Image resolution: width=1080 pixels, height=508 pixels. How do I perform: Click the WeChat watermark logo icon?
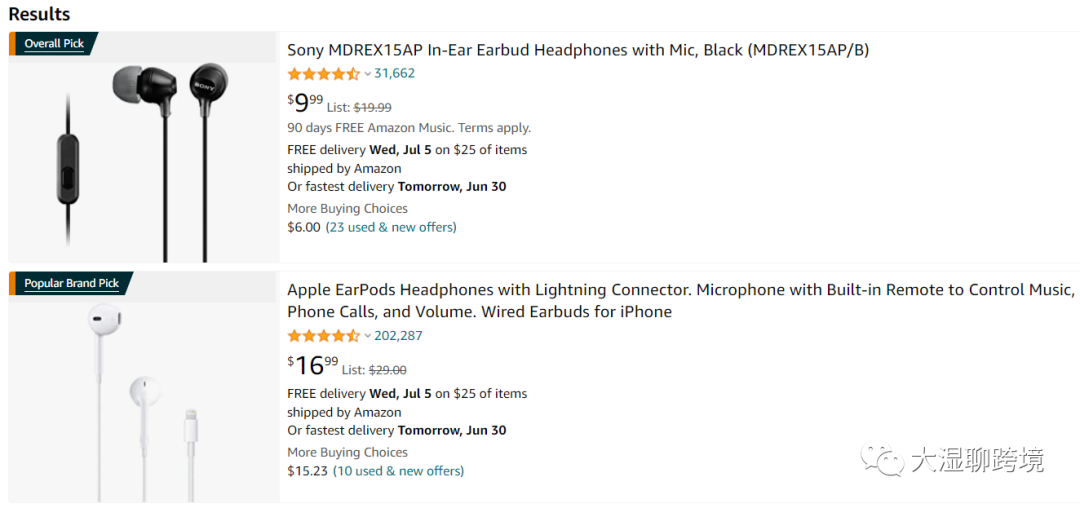point(885,461)
